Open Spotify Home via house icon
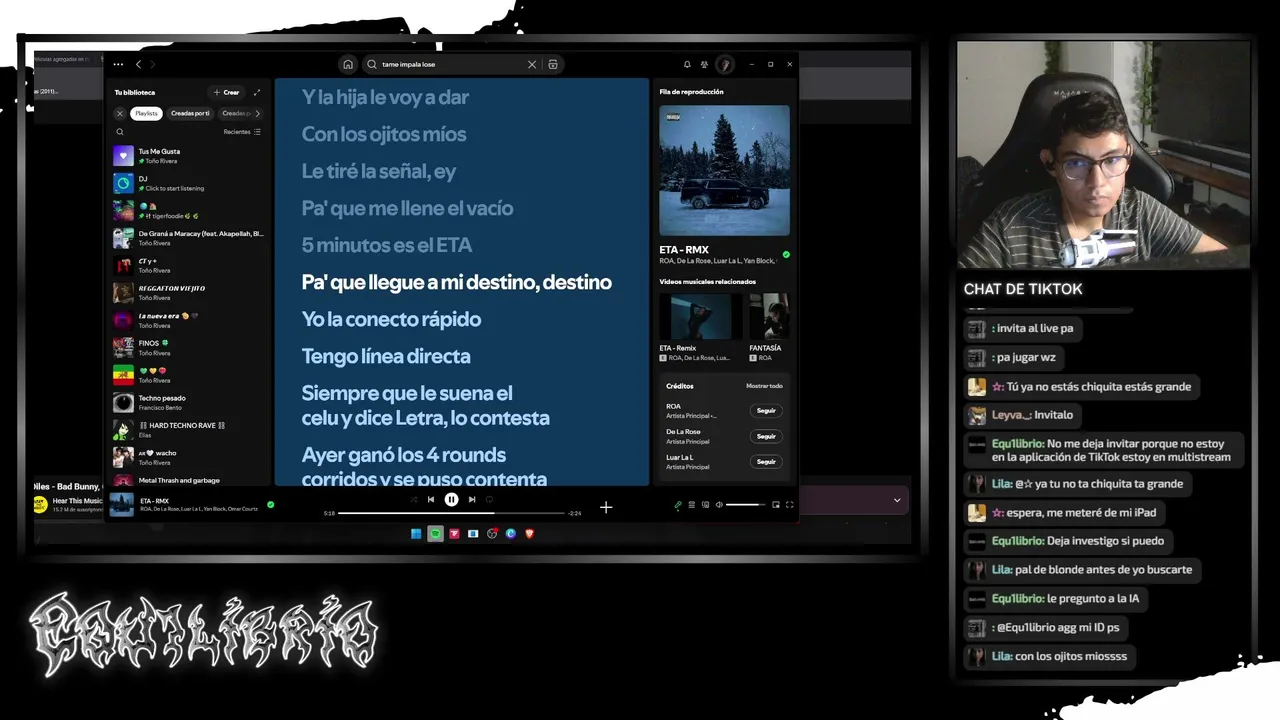The width and height of the screenshot is (1280, 720). point(347,64)
